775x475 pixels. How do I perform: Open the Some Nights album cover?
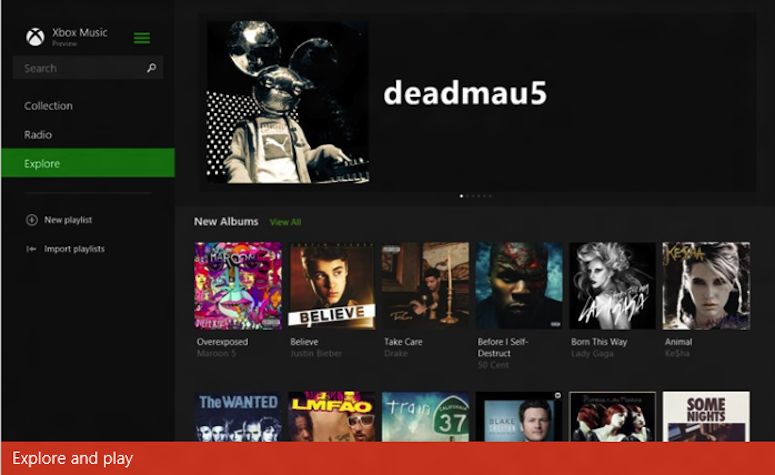coord(706,417)
